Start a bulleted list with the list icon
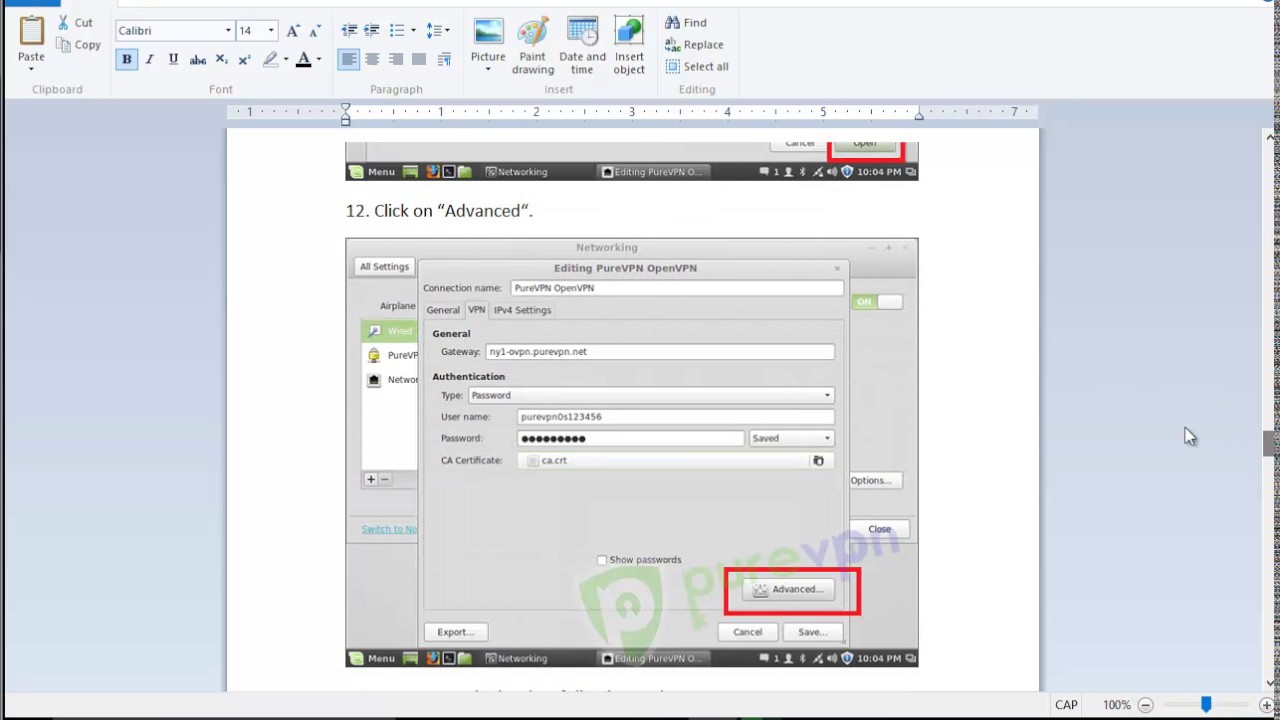Viewport: 1280px width, 720px height. (x=397, y=30)
